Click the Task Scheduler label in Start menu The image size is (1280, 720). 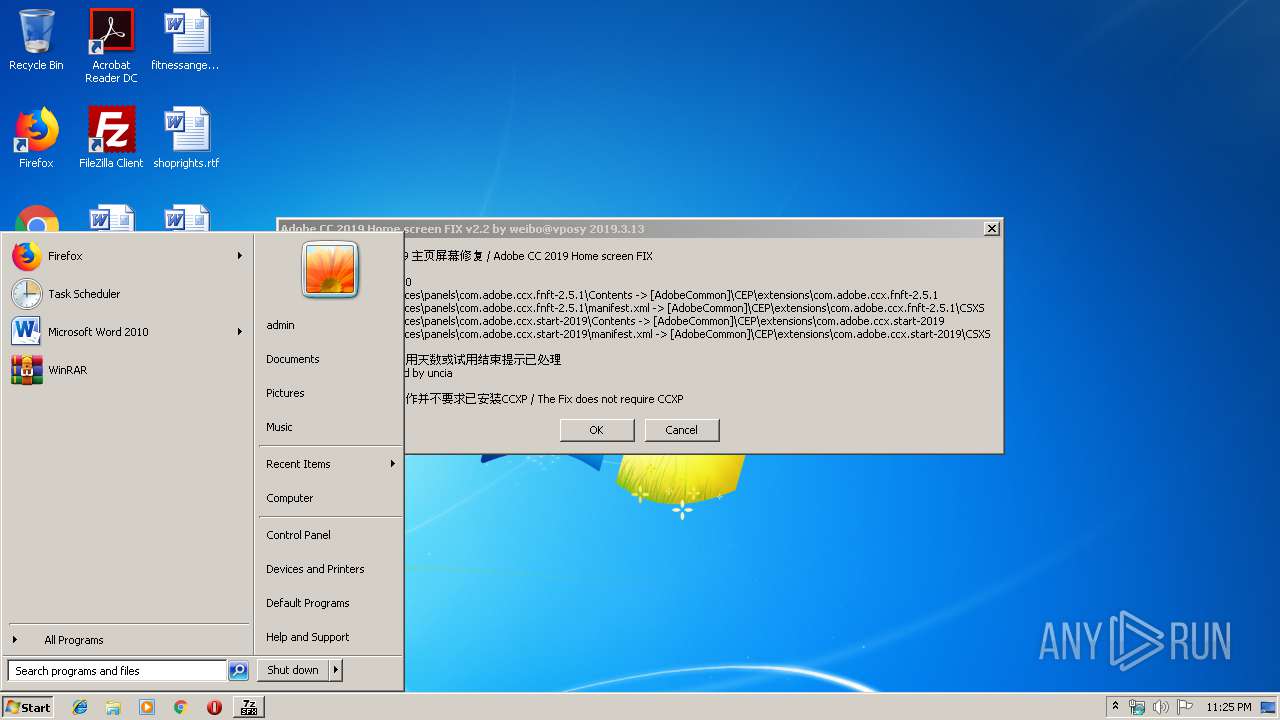pyautogui.click(x=84, y=294)
